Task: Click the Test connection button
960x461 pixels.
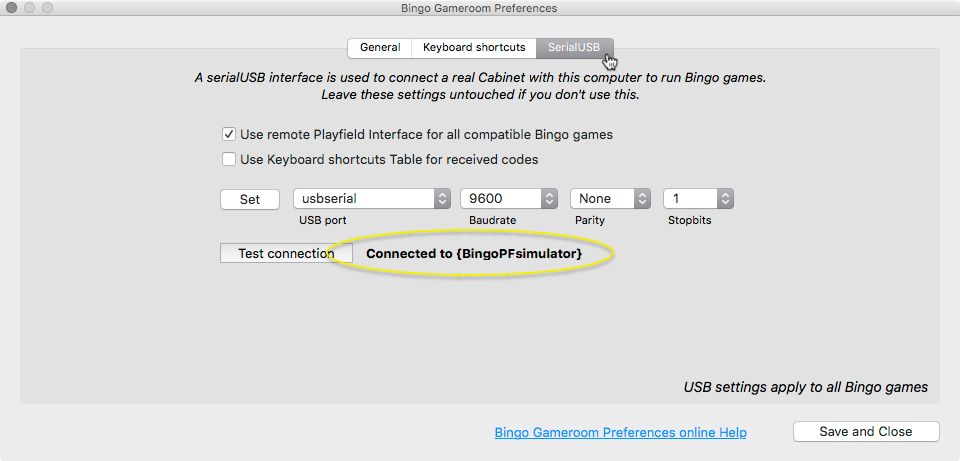Action: tap(286, 253)
